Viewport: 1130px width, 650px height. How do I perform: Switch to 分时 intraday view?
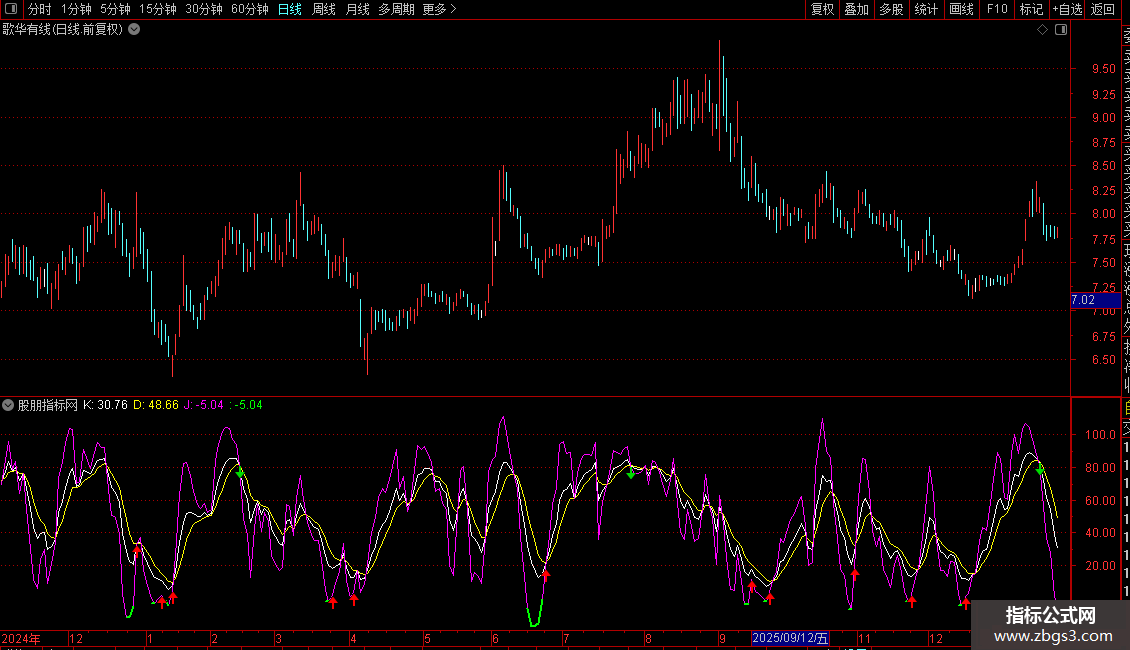(40, 9)
